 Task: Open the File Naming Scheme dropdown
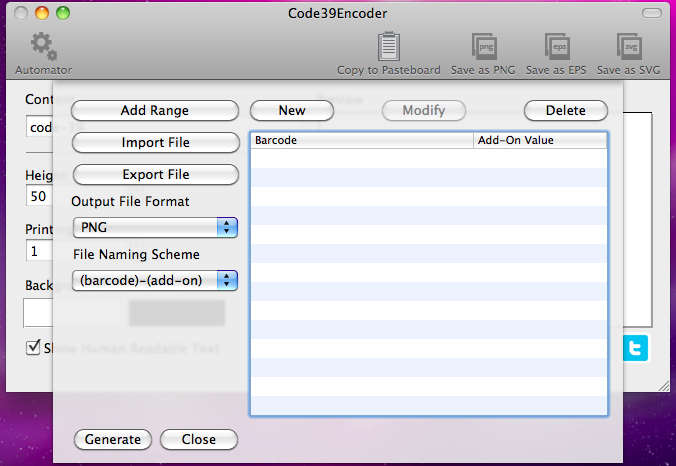tap(155, 280)
